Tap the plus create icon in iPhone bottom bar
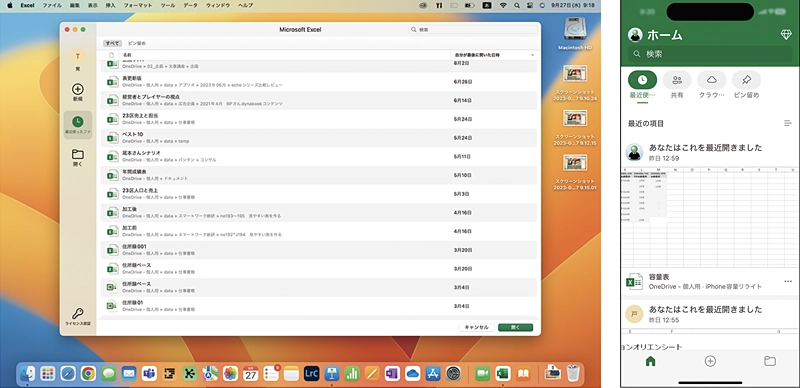800x388 pixels. 710,361
